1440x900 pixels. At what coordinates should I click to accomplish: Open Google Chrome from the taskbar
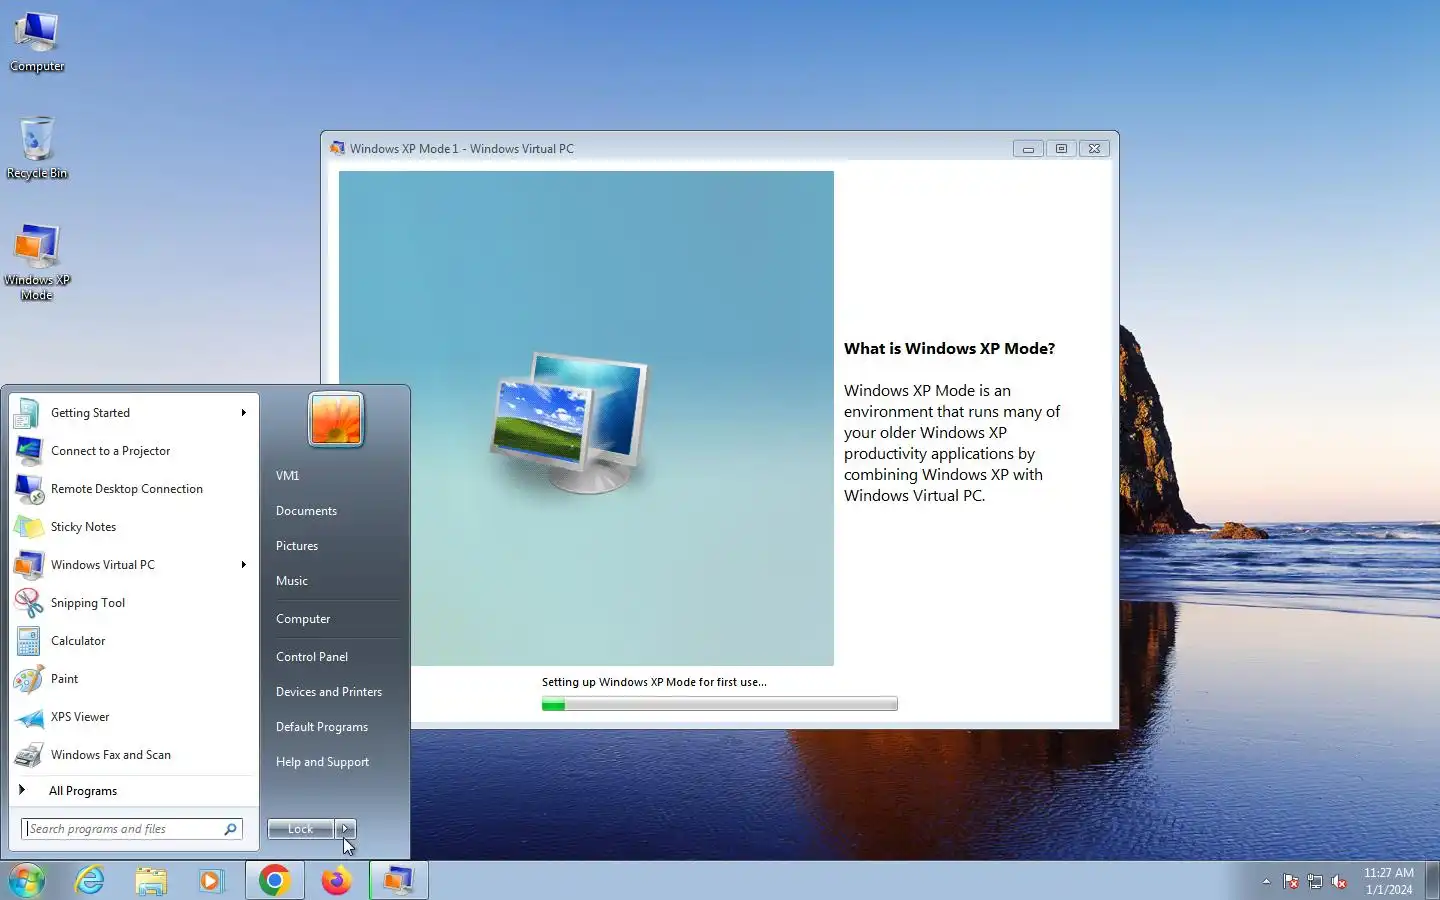coord(275,880)
